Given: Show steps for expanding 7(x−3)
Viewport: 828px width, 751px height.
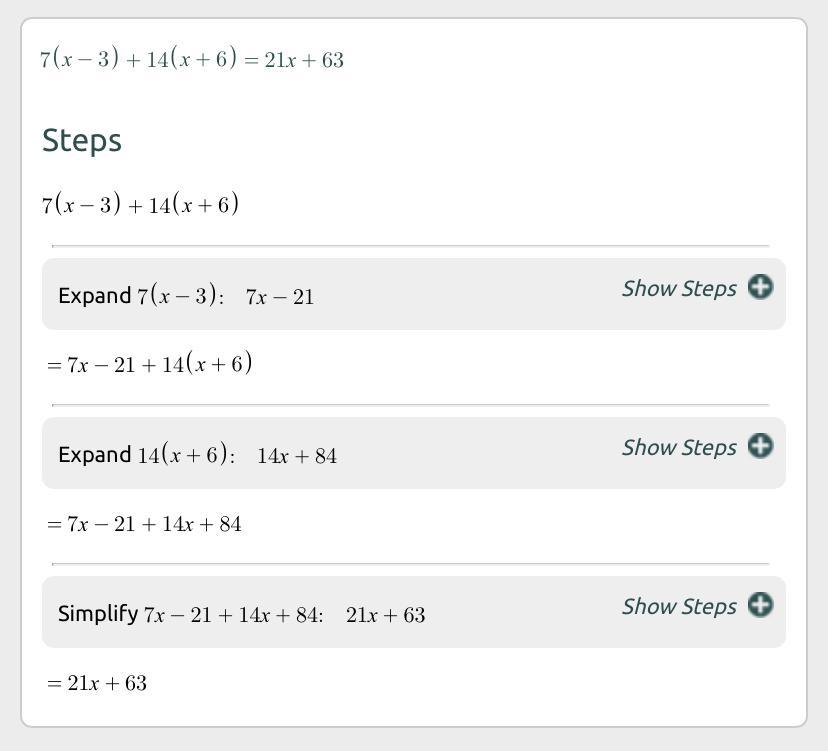Looking at the screenshot, I should [x=679, y=289].
